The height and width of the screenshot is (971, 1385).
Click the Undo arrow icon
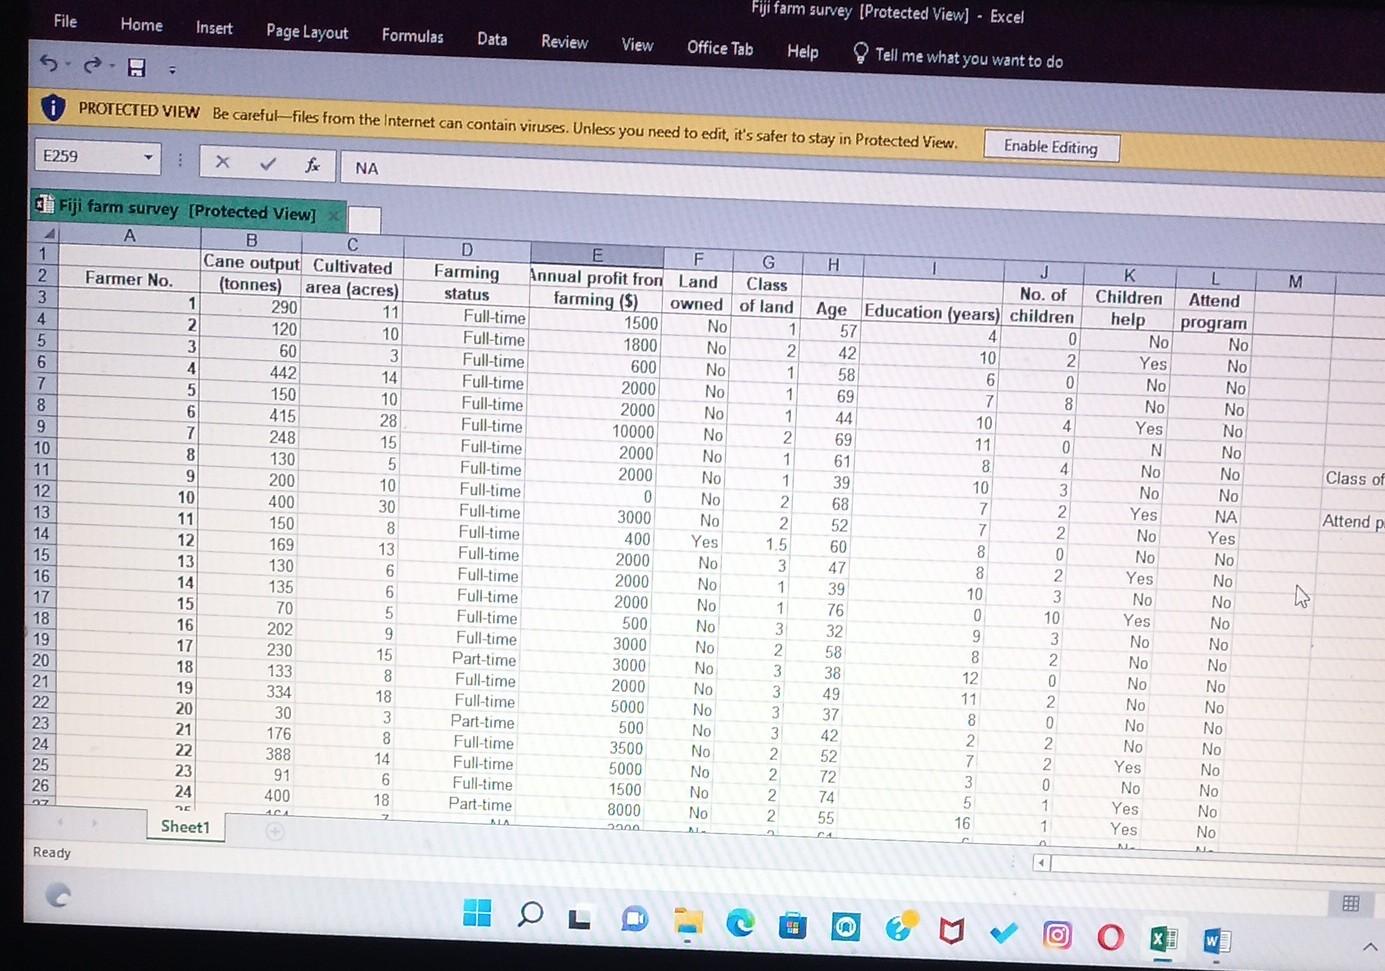47,64
